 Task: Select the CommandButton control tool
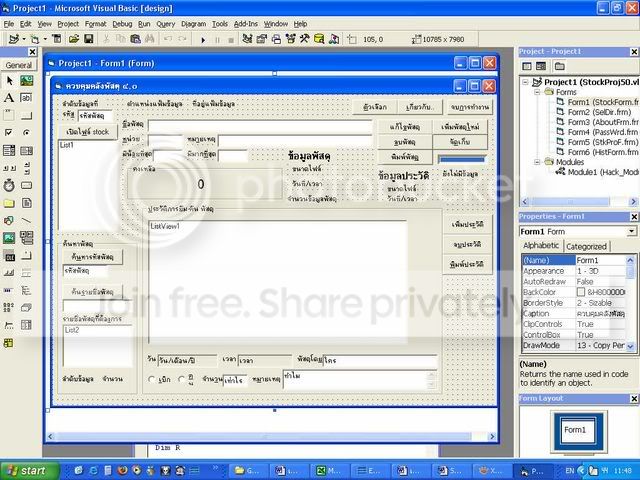[27, 116]
